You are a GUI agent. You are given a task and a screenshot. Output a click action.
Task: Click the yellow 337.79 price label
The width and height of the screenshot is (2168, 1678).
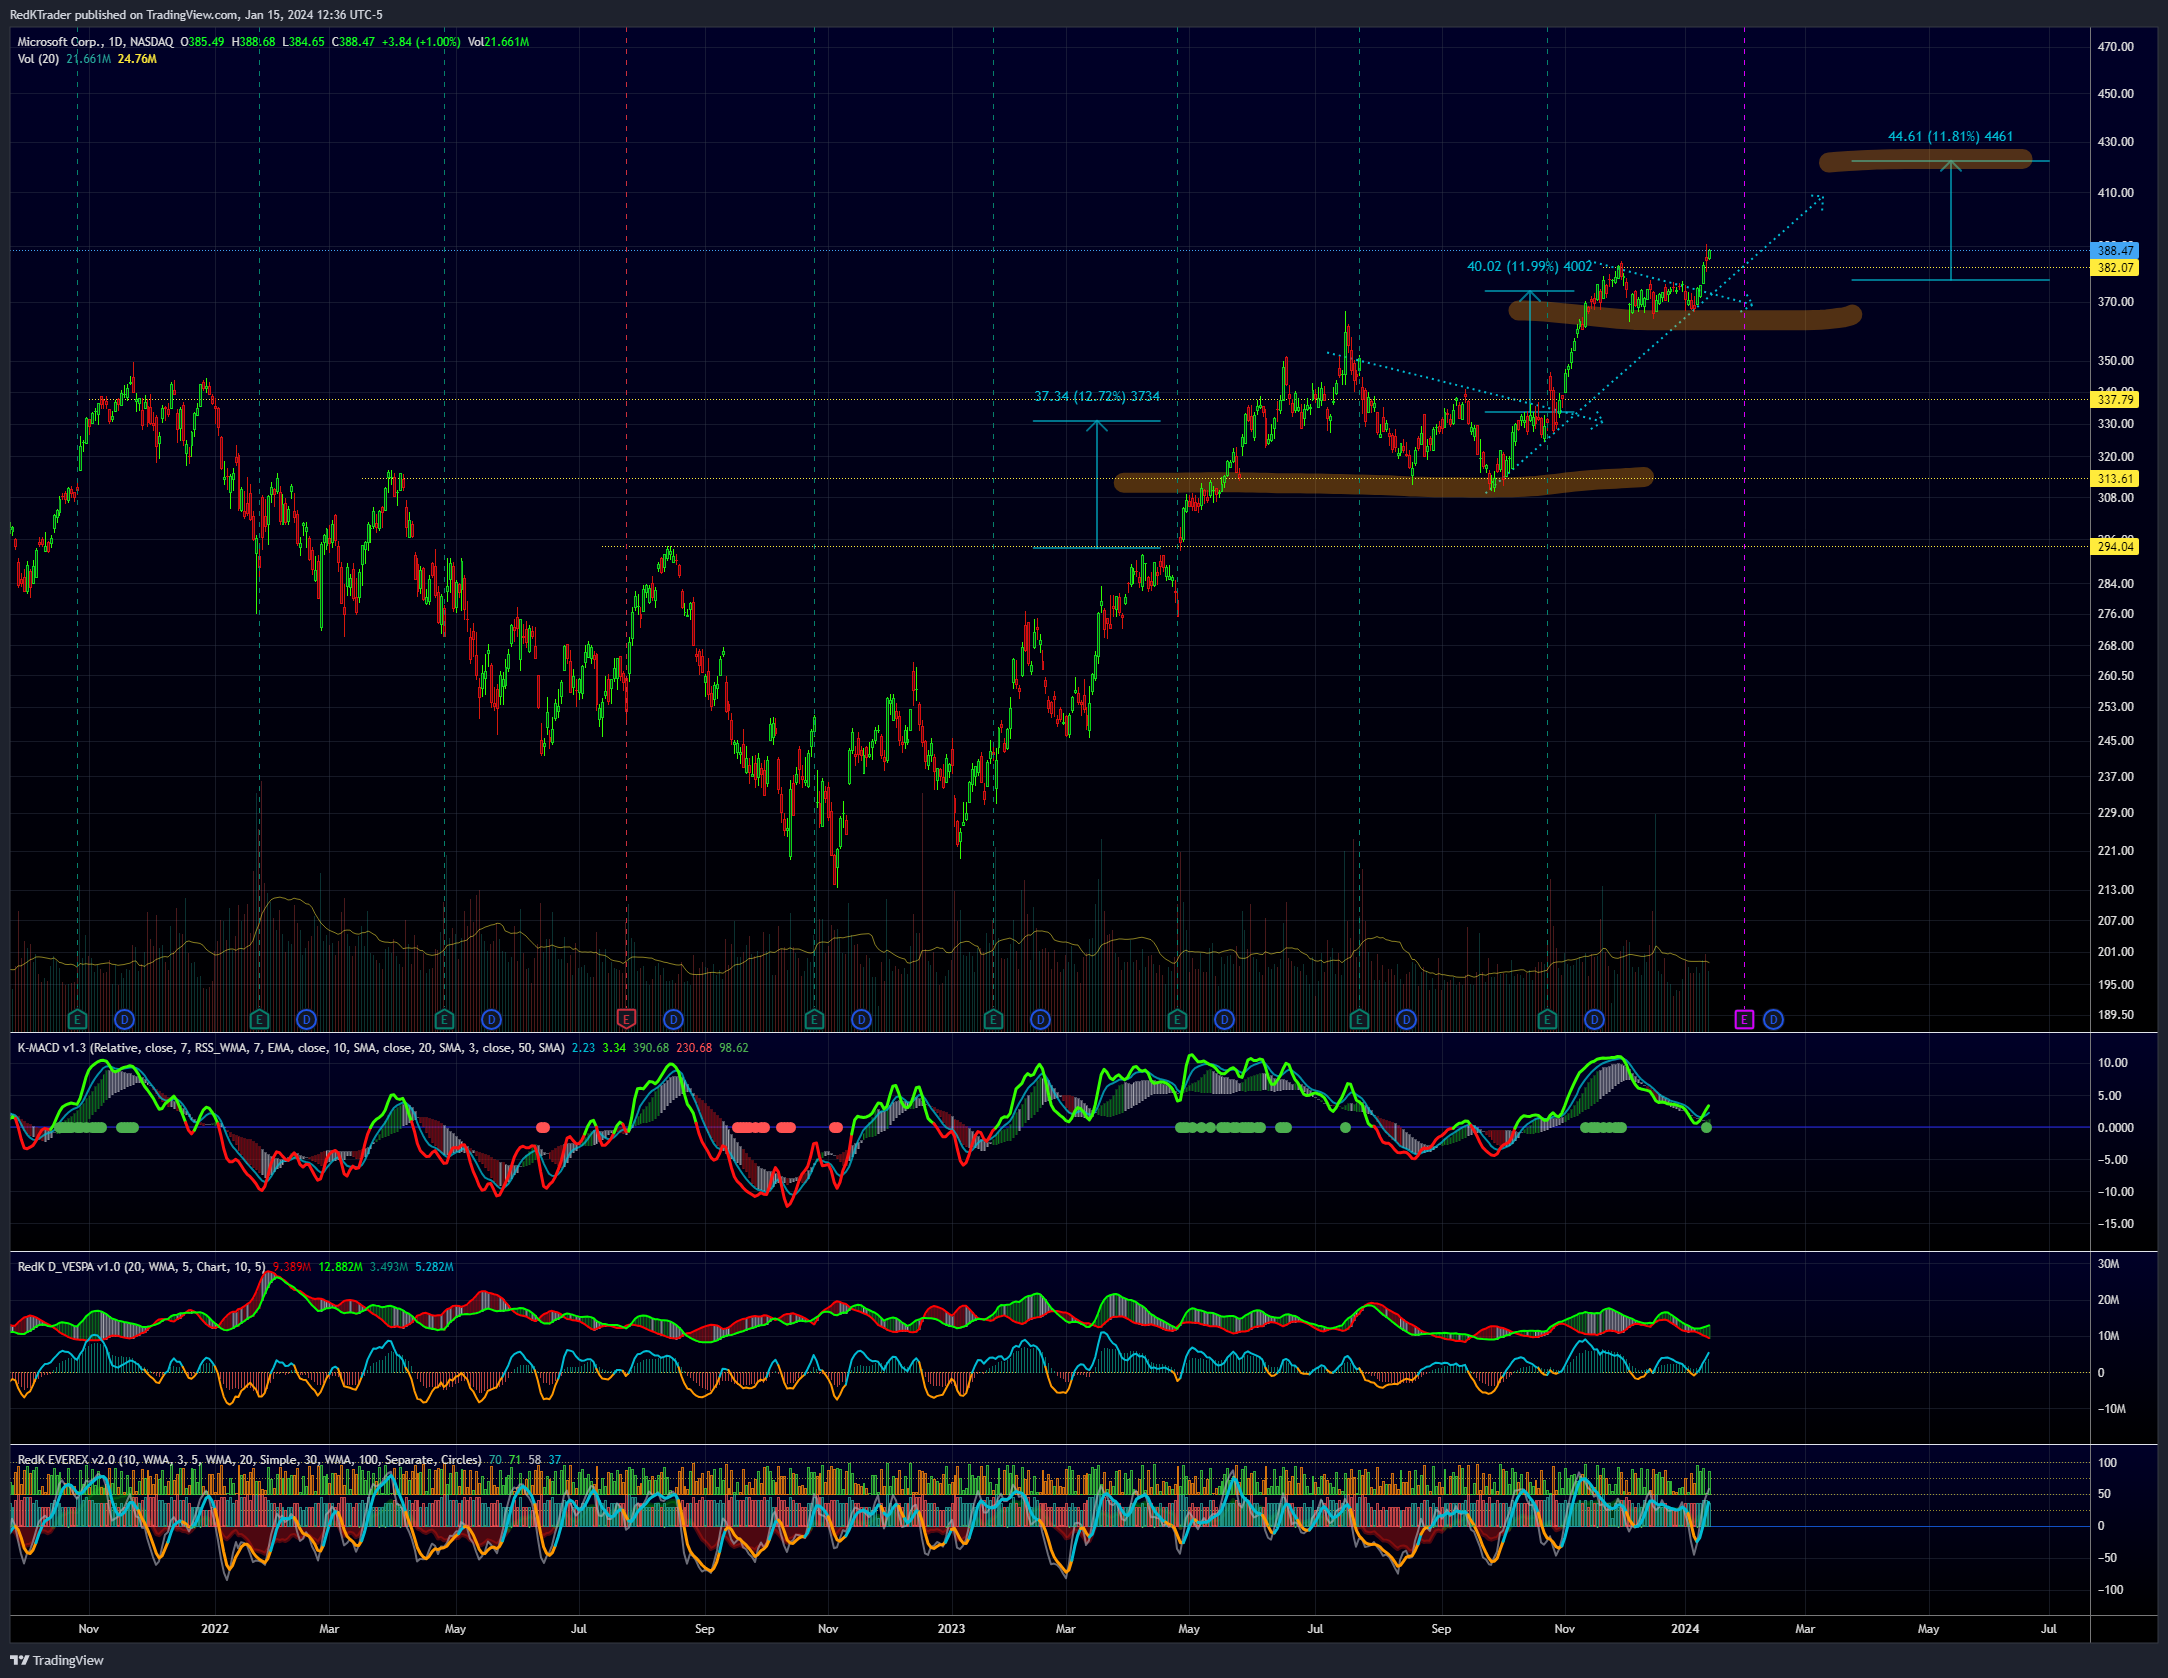(2115, 399)
